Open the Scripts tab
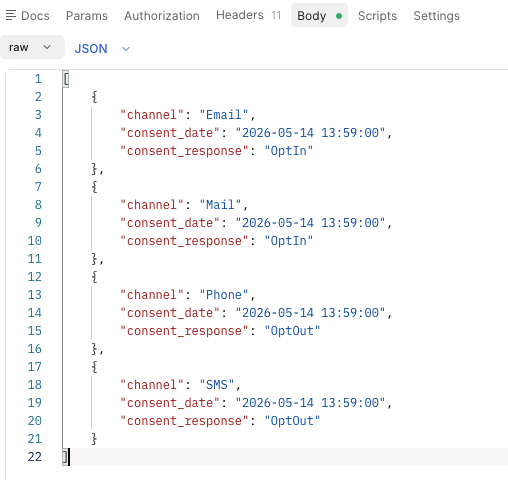The height and width of the screenshot is (480, 508). [377, 16]
